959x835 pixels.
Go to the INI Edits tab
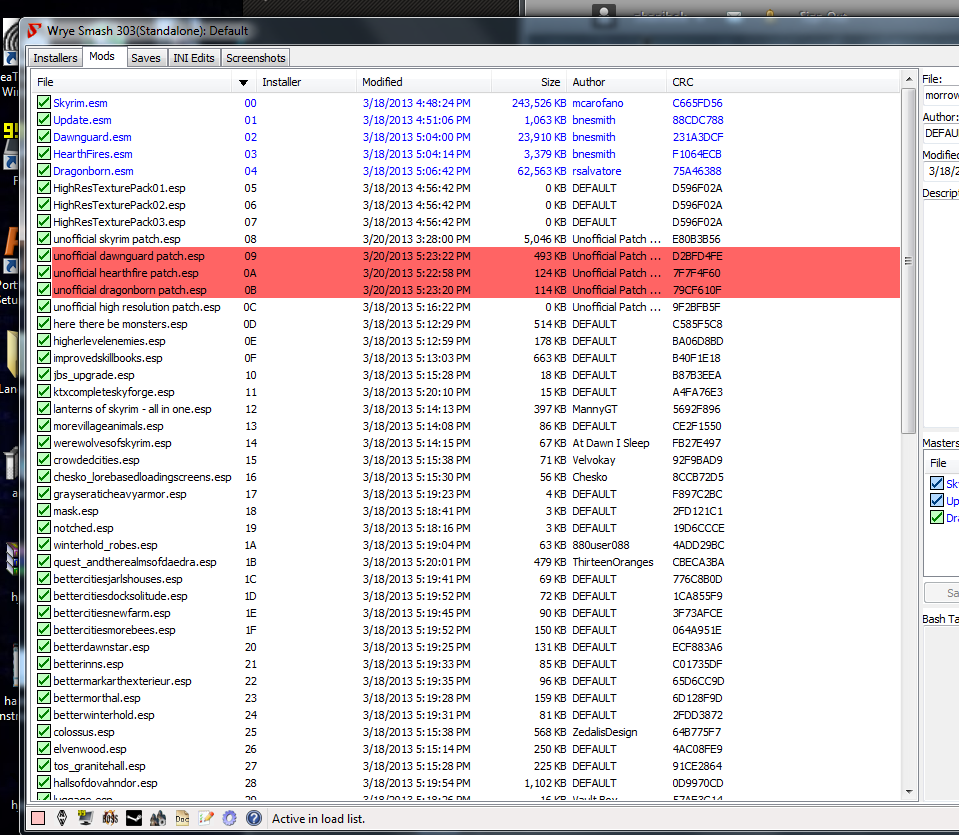(193, 58)
